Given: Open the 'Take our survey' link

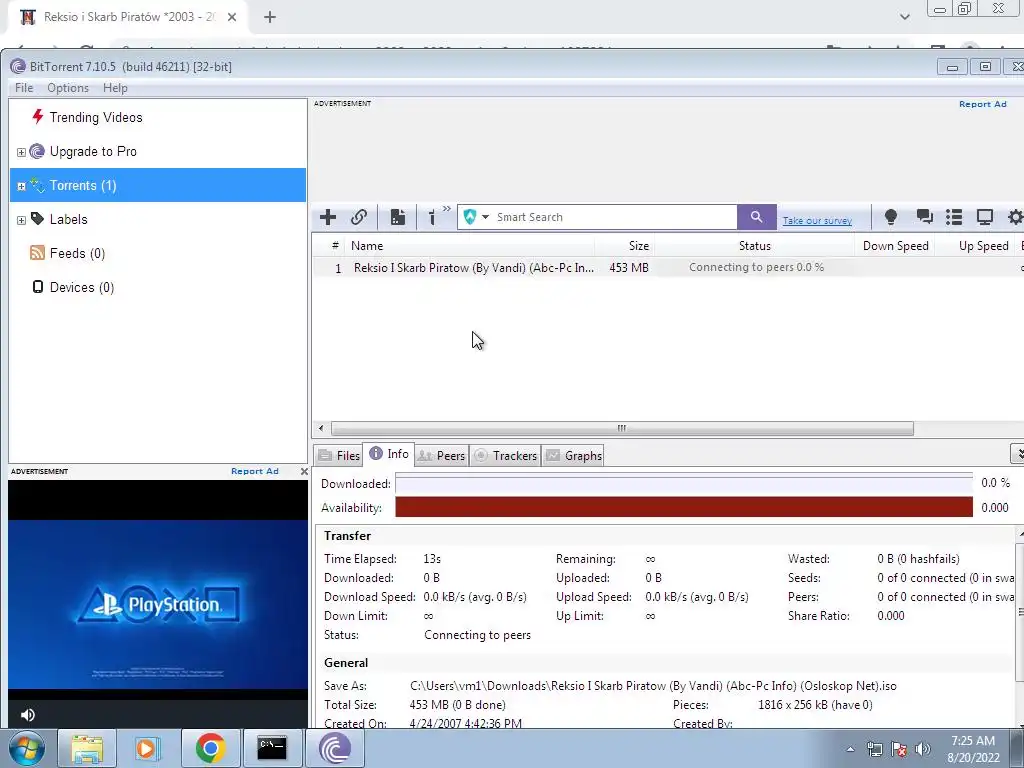Looking at the screenshot, I should (817, 221).
